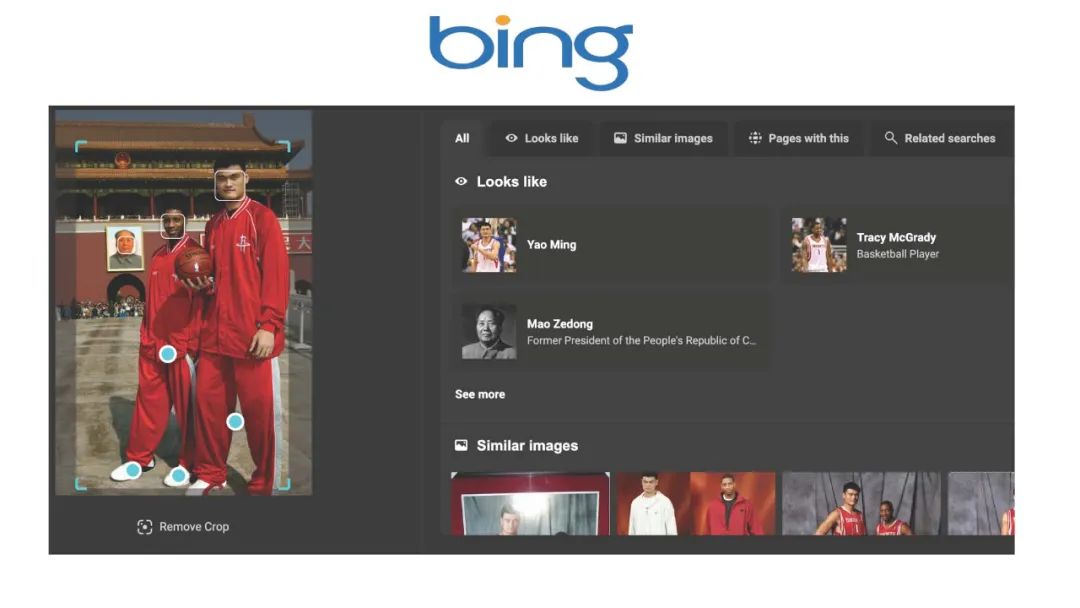Open the All results tab
This screenshot has height=608, width=1080.
click(x=462, y=138)
